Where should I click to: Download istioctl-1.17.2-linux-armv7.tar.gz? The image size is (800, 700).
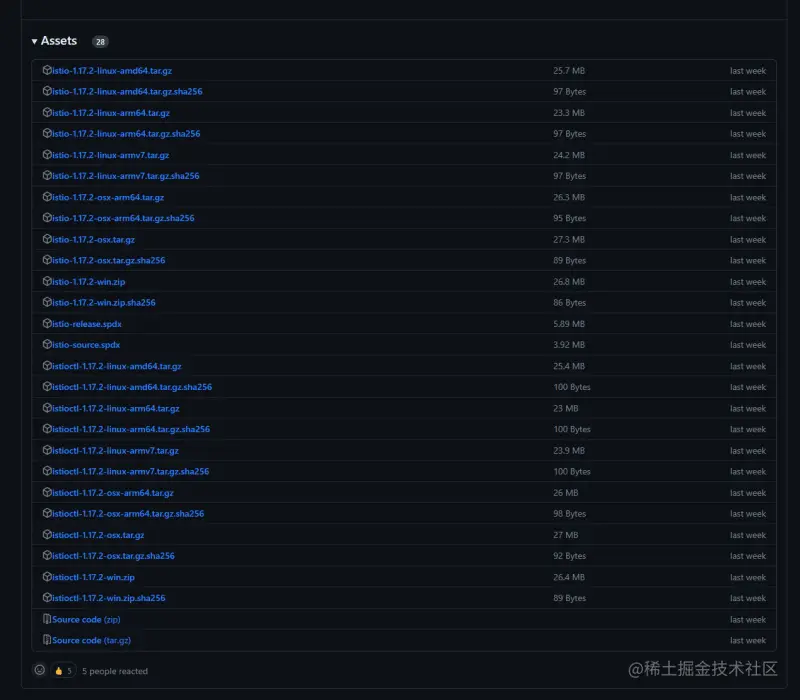point(115,452)
